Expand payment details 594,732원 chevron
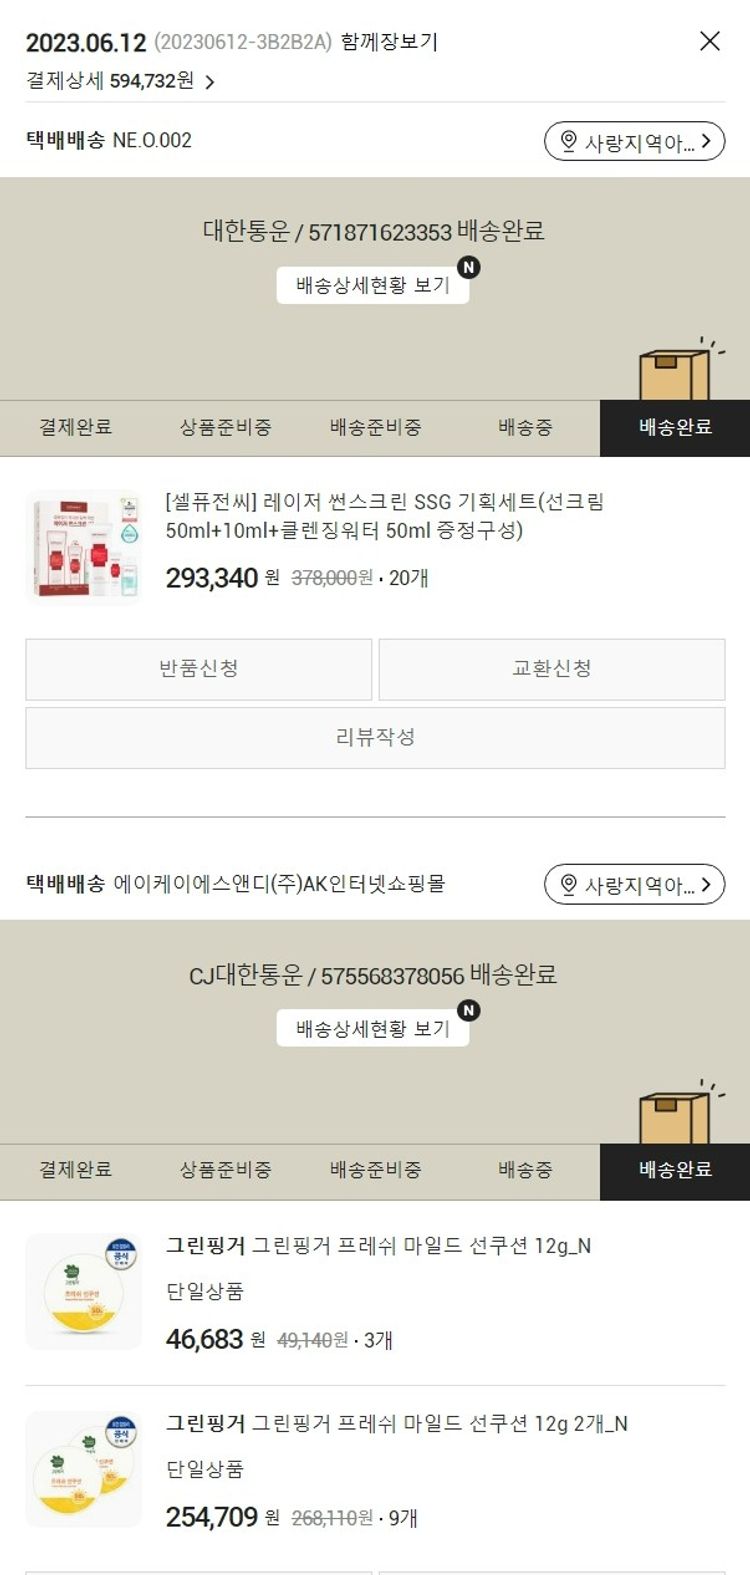 [x=209, y=83]
